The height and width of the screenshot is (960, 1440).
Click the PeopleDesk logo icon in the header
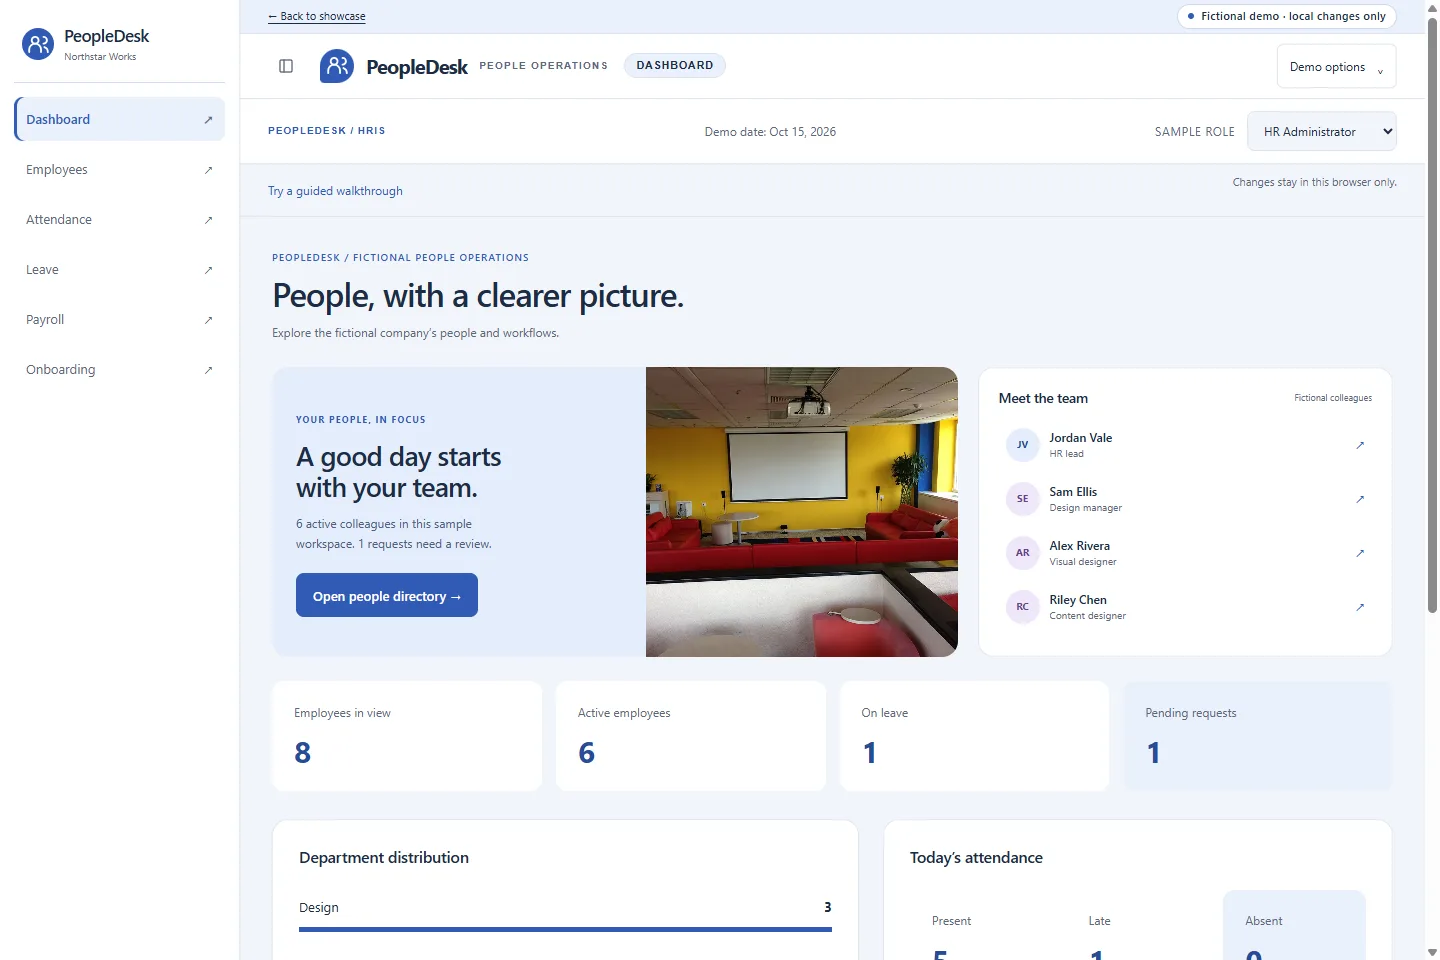click(337, 66)
